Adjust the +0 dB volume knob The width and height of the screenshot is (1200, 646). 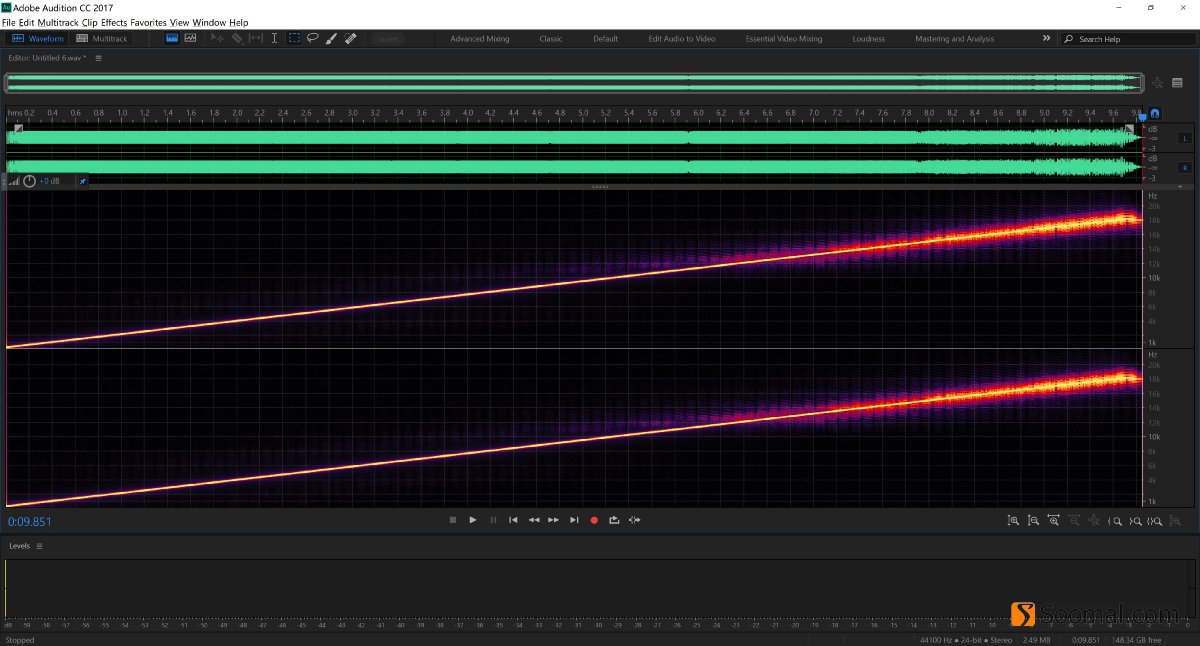(x=30, y=181)
